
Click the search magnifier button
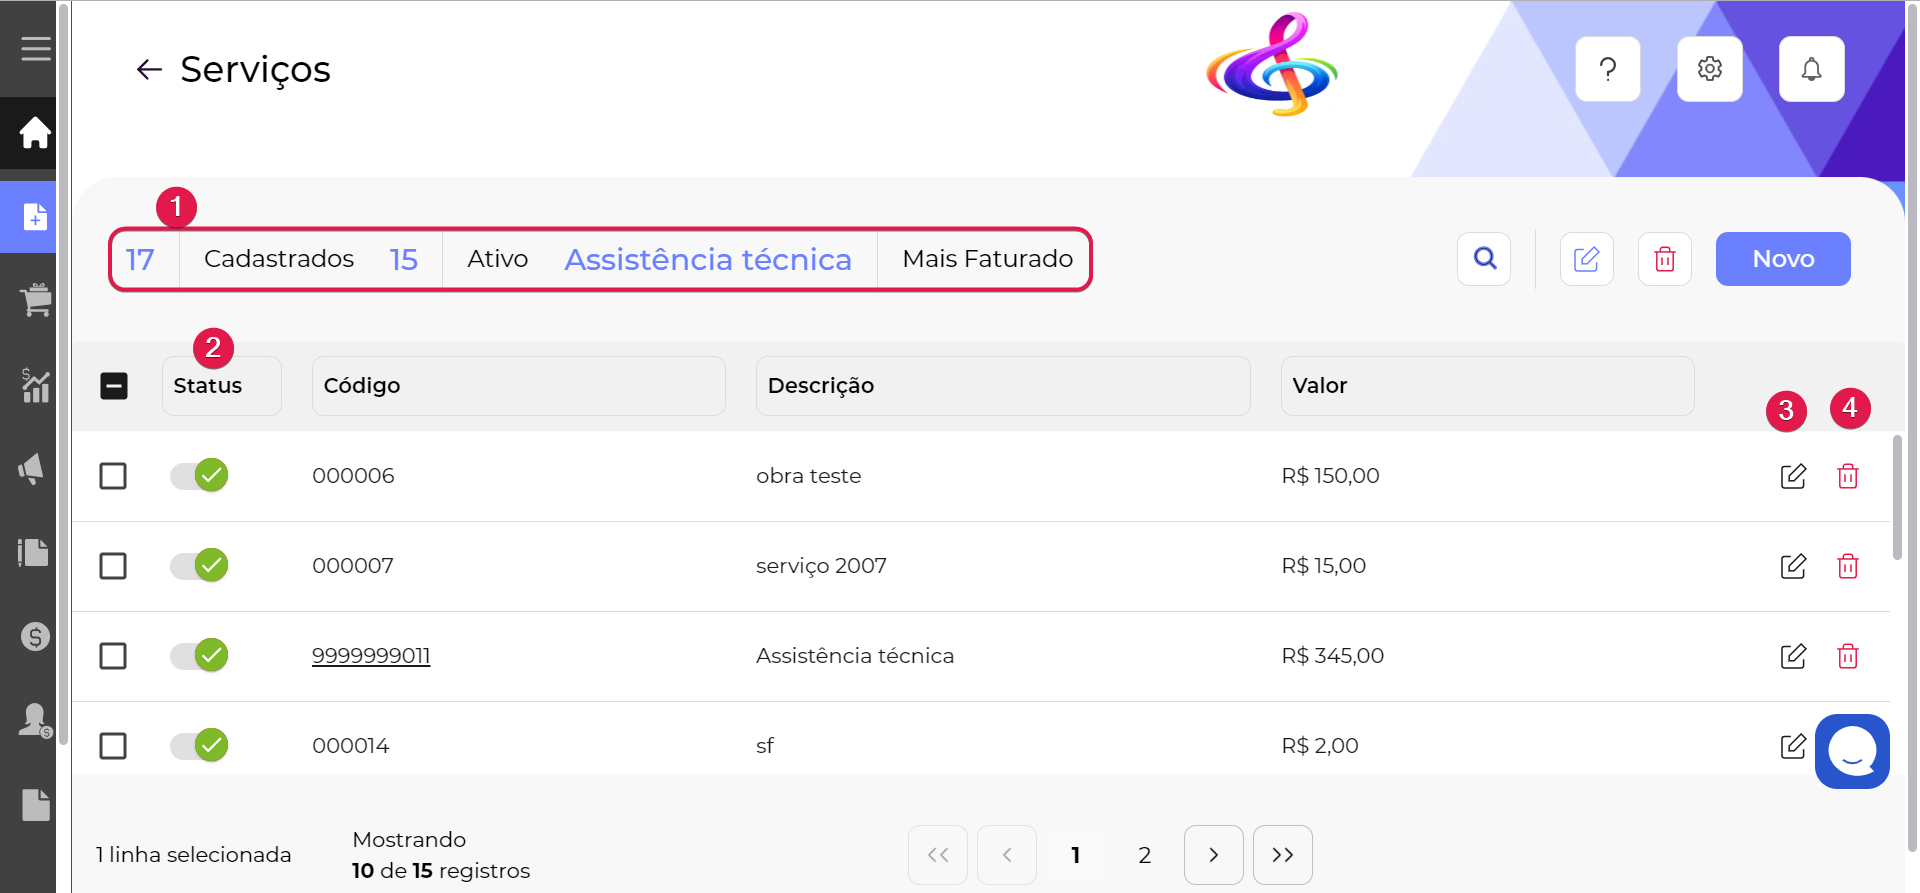pos(1485,259)
